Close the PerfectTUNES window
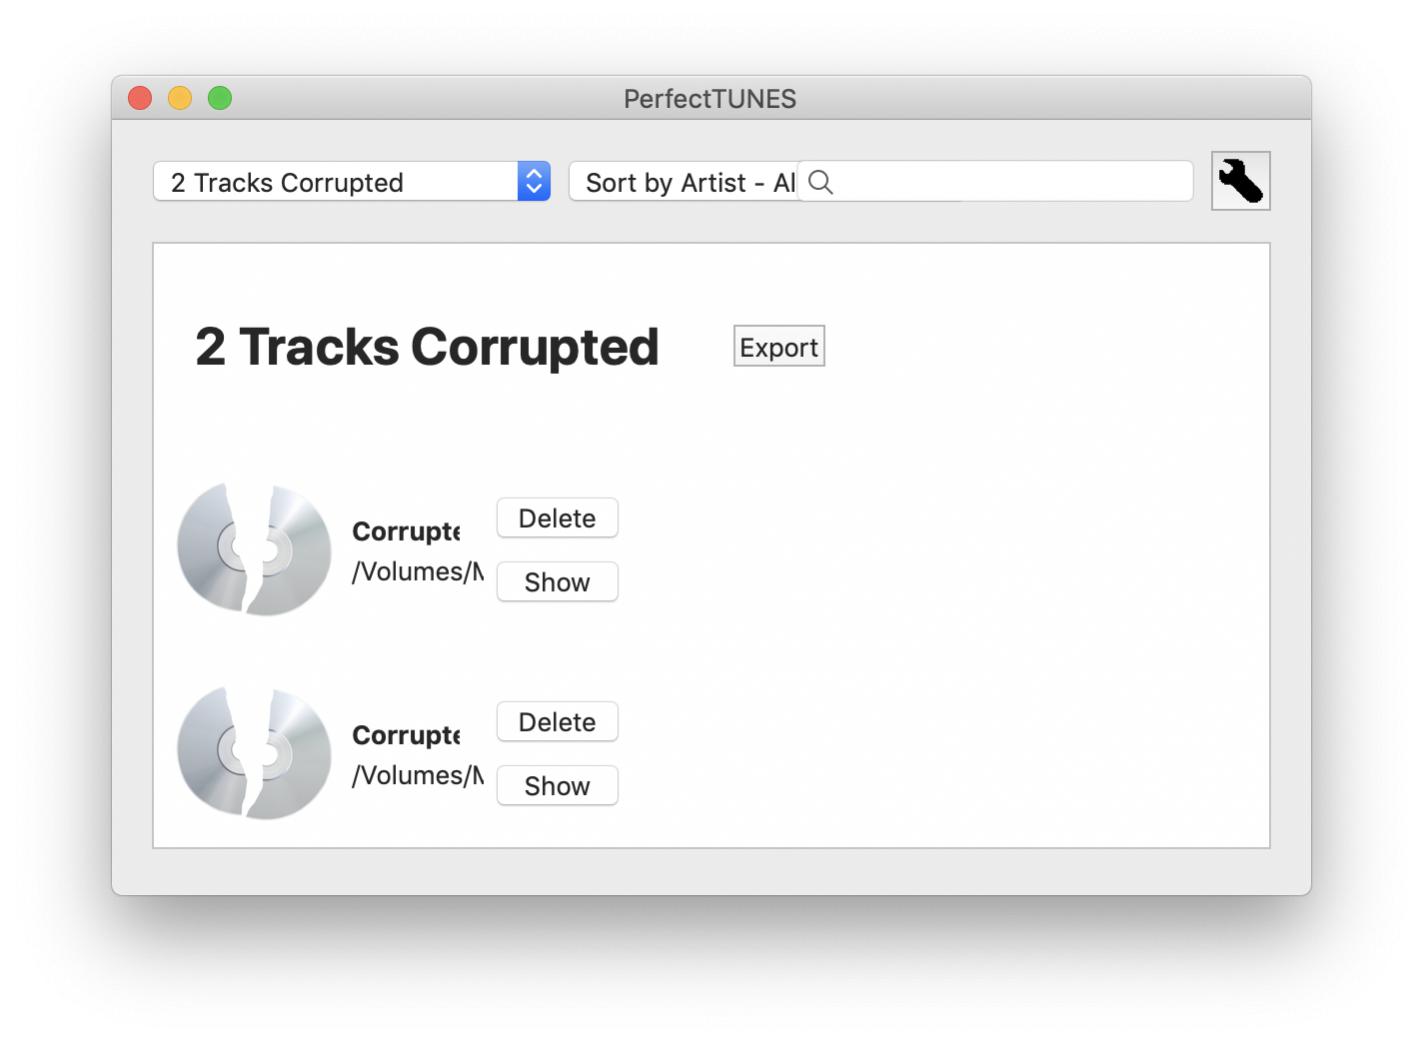The width and height of the screenshot is (1423, 1043). tap(140, 98)
